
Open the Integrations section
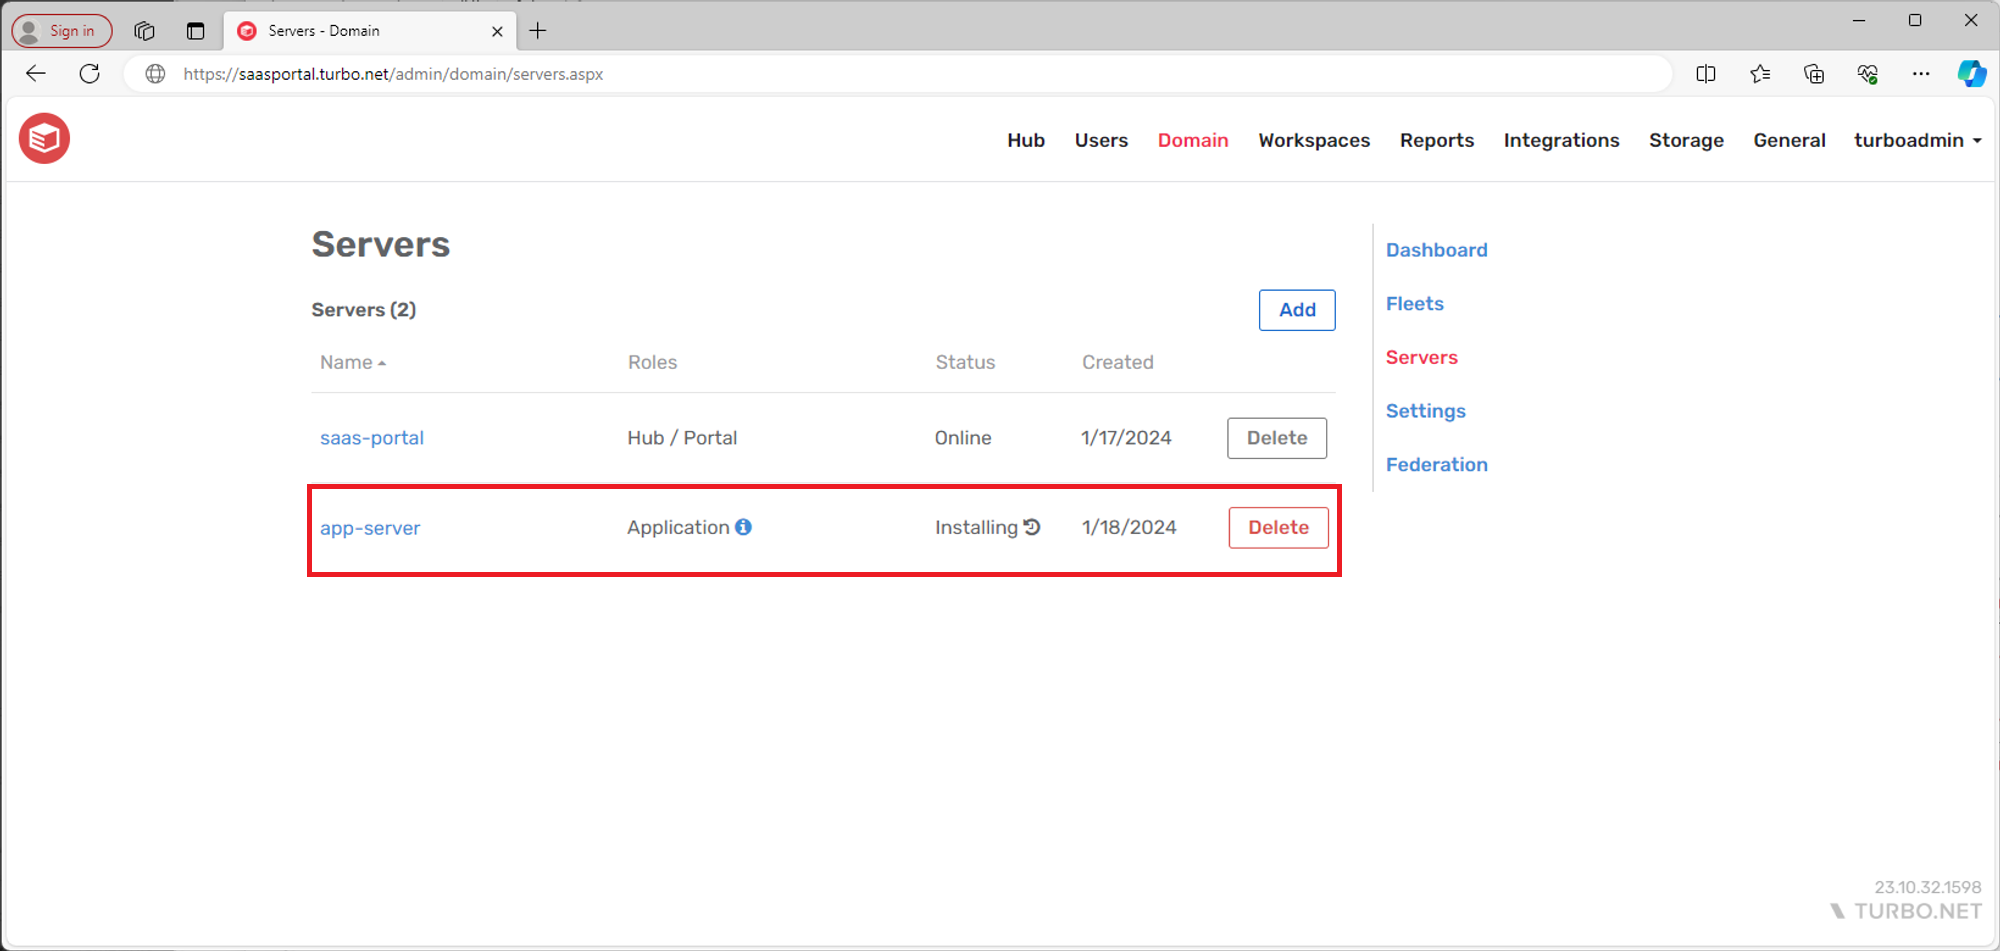pos(1561,140)
